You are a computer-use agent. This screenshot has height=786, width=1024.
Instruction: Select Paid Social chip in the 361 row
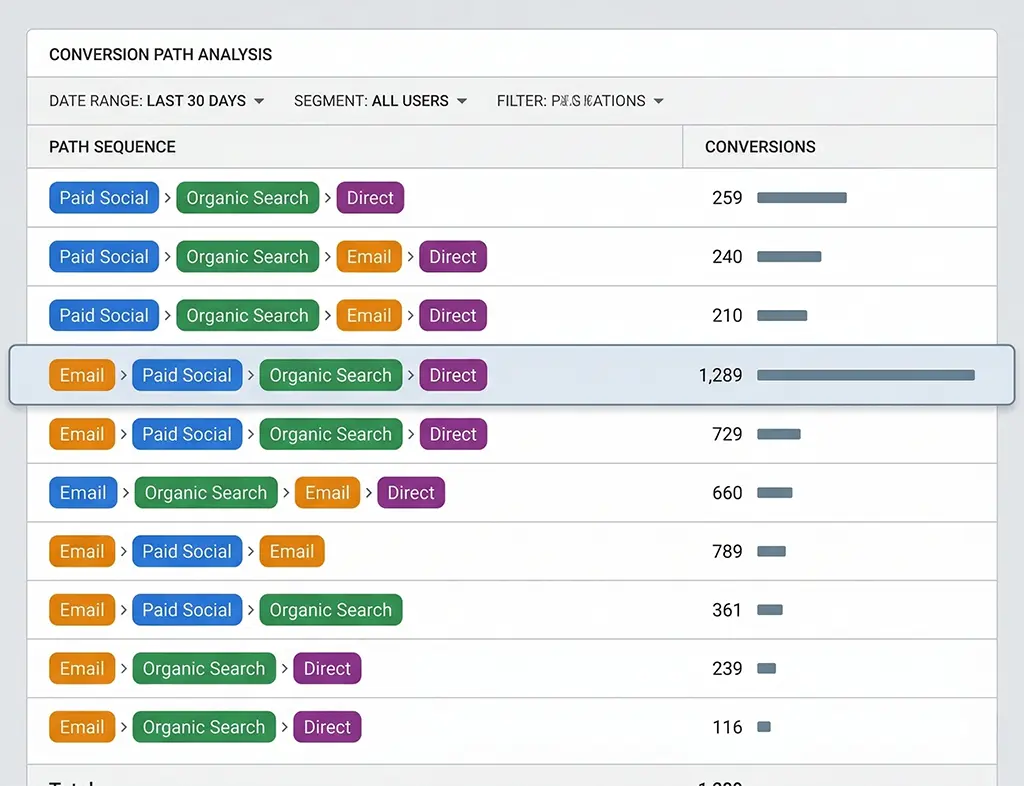click(x=187, y=610)
